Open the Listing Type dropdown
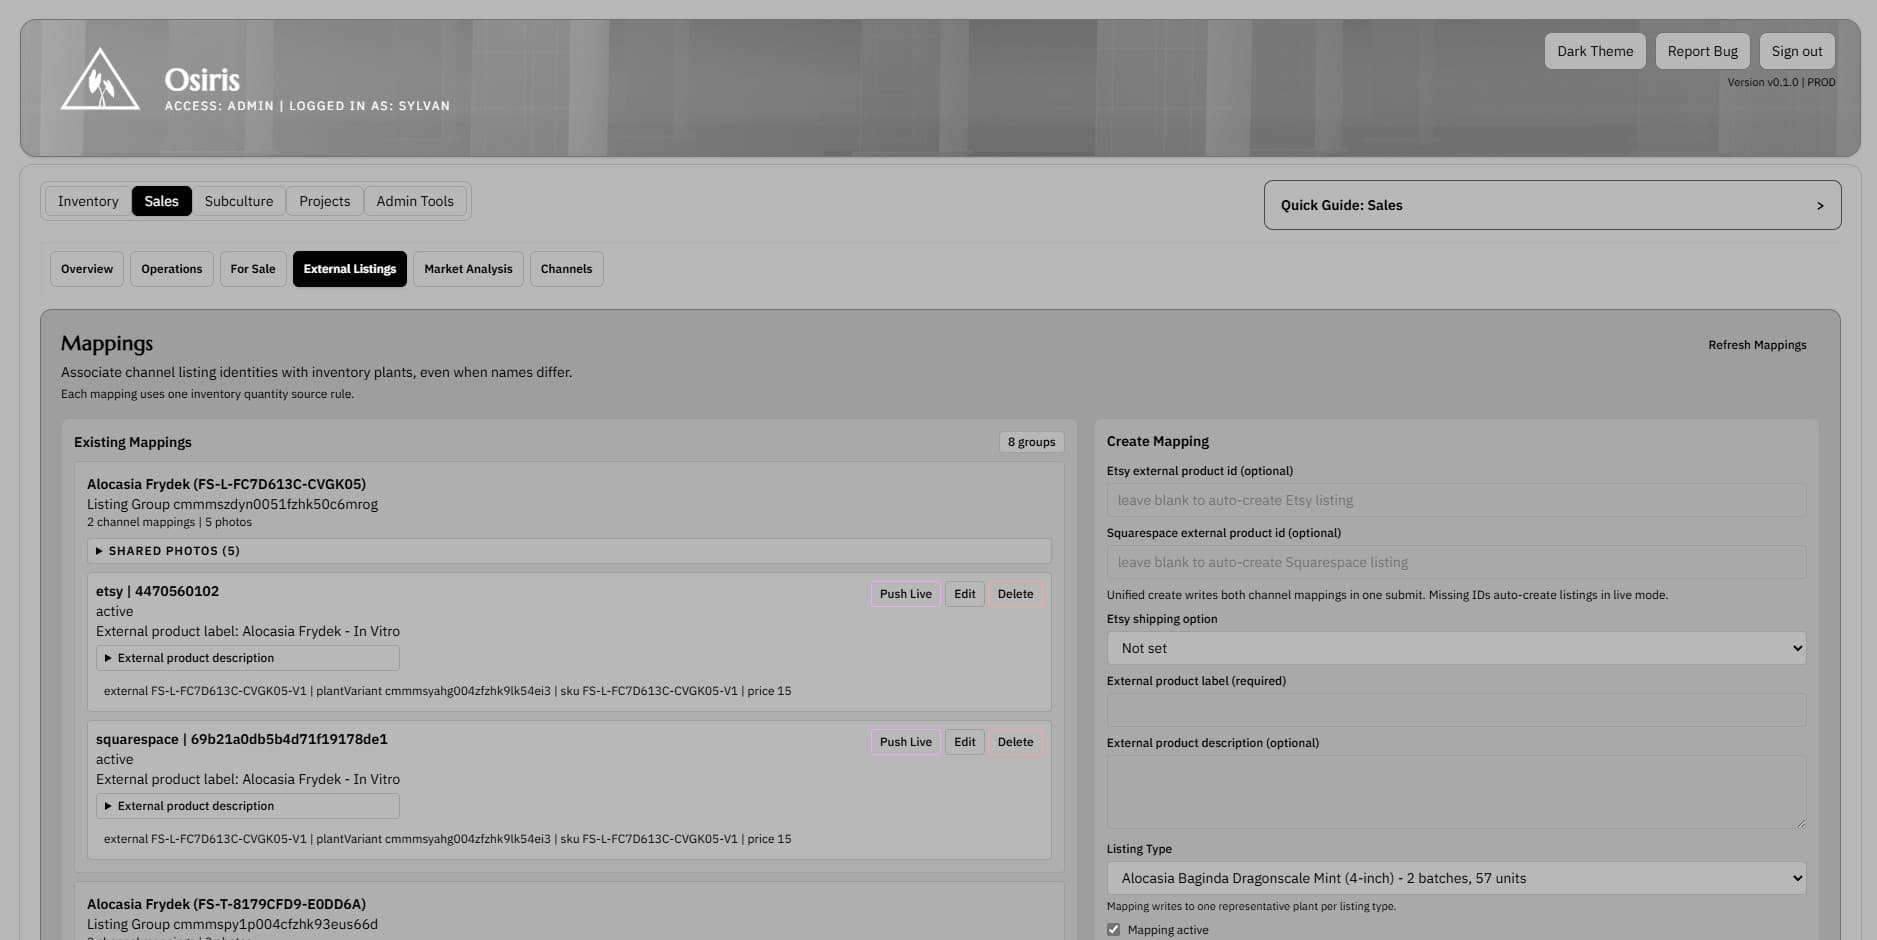Screen dimensions: 1877x940 pyautogui.click(x=1454, y=878)
